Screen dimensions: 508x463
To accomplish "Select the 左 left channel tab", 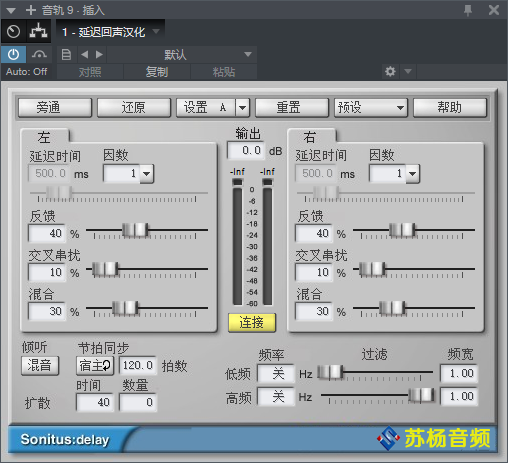I will tap(45, 137).
